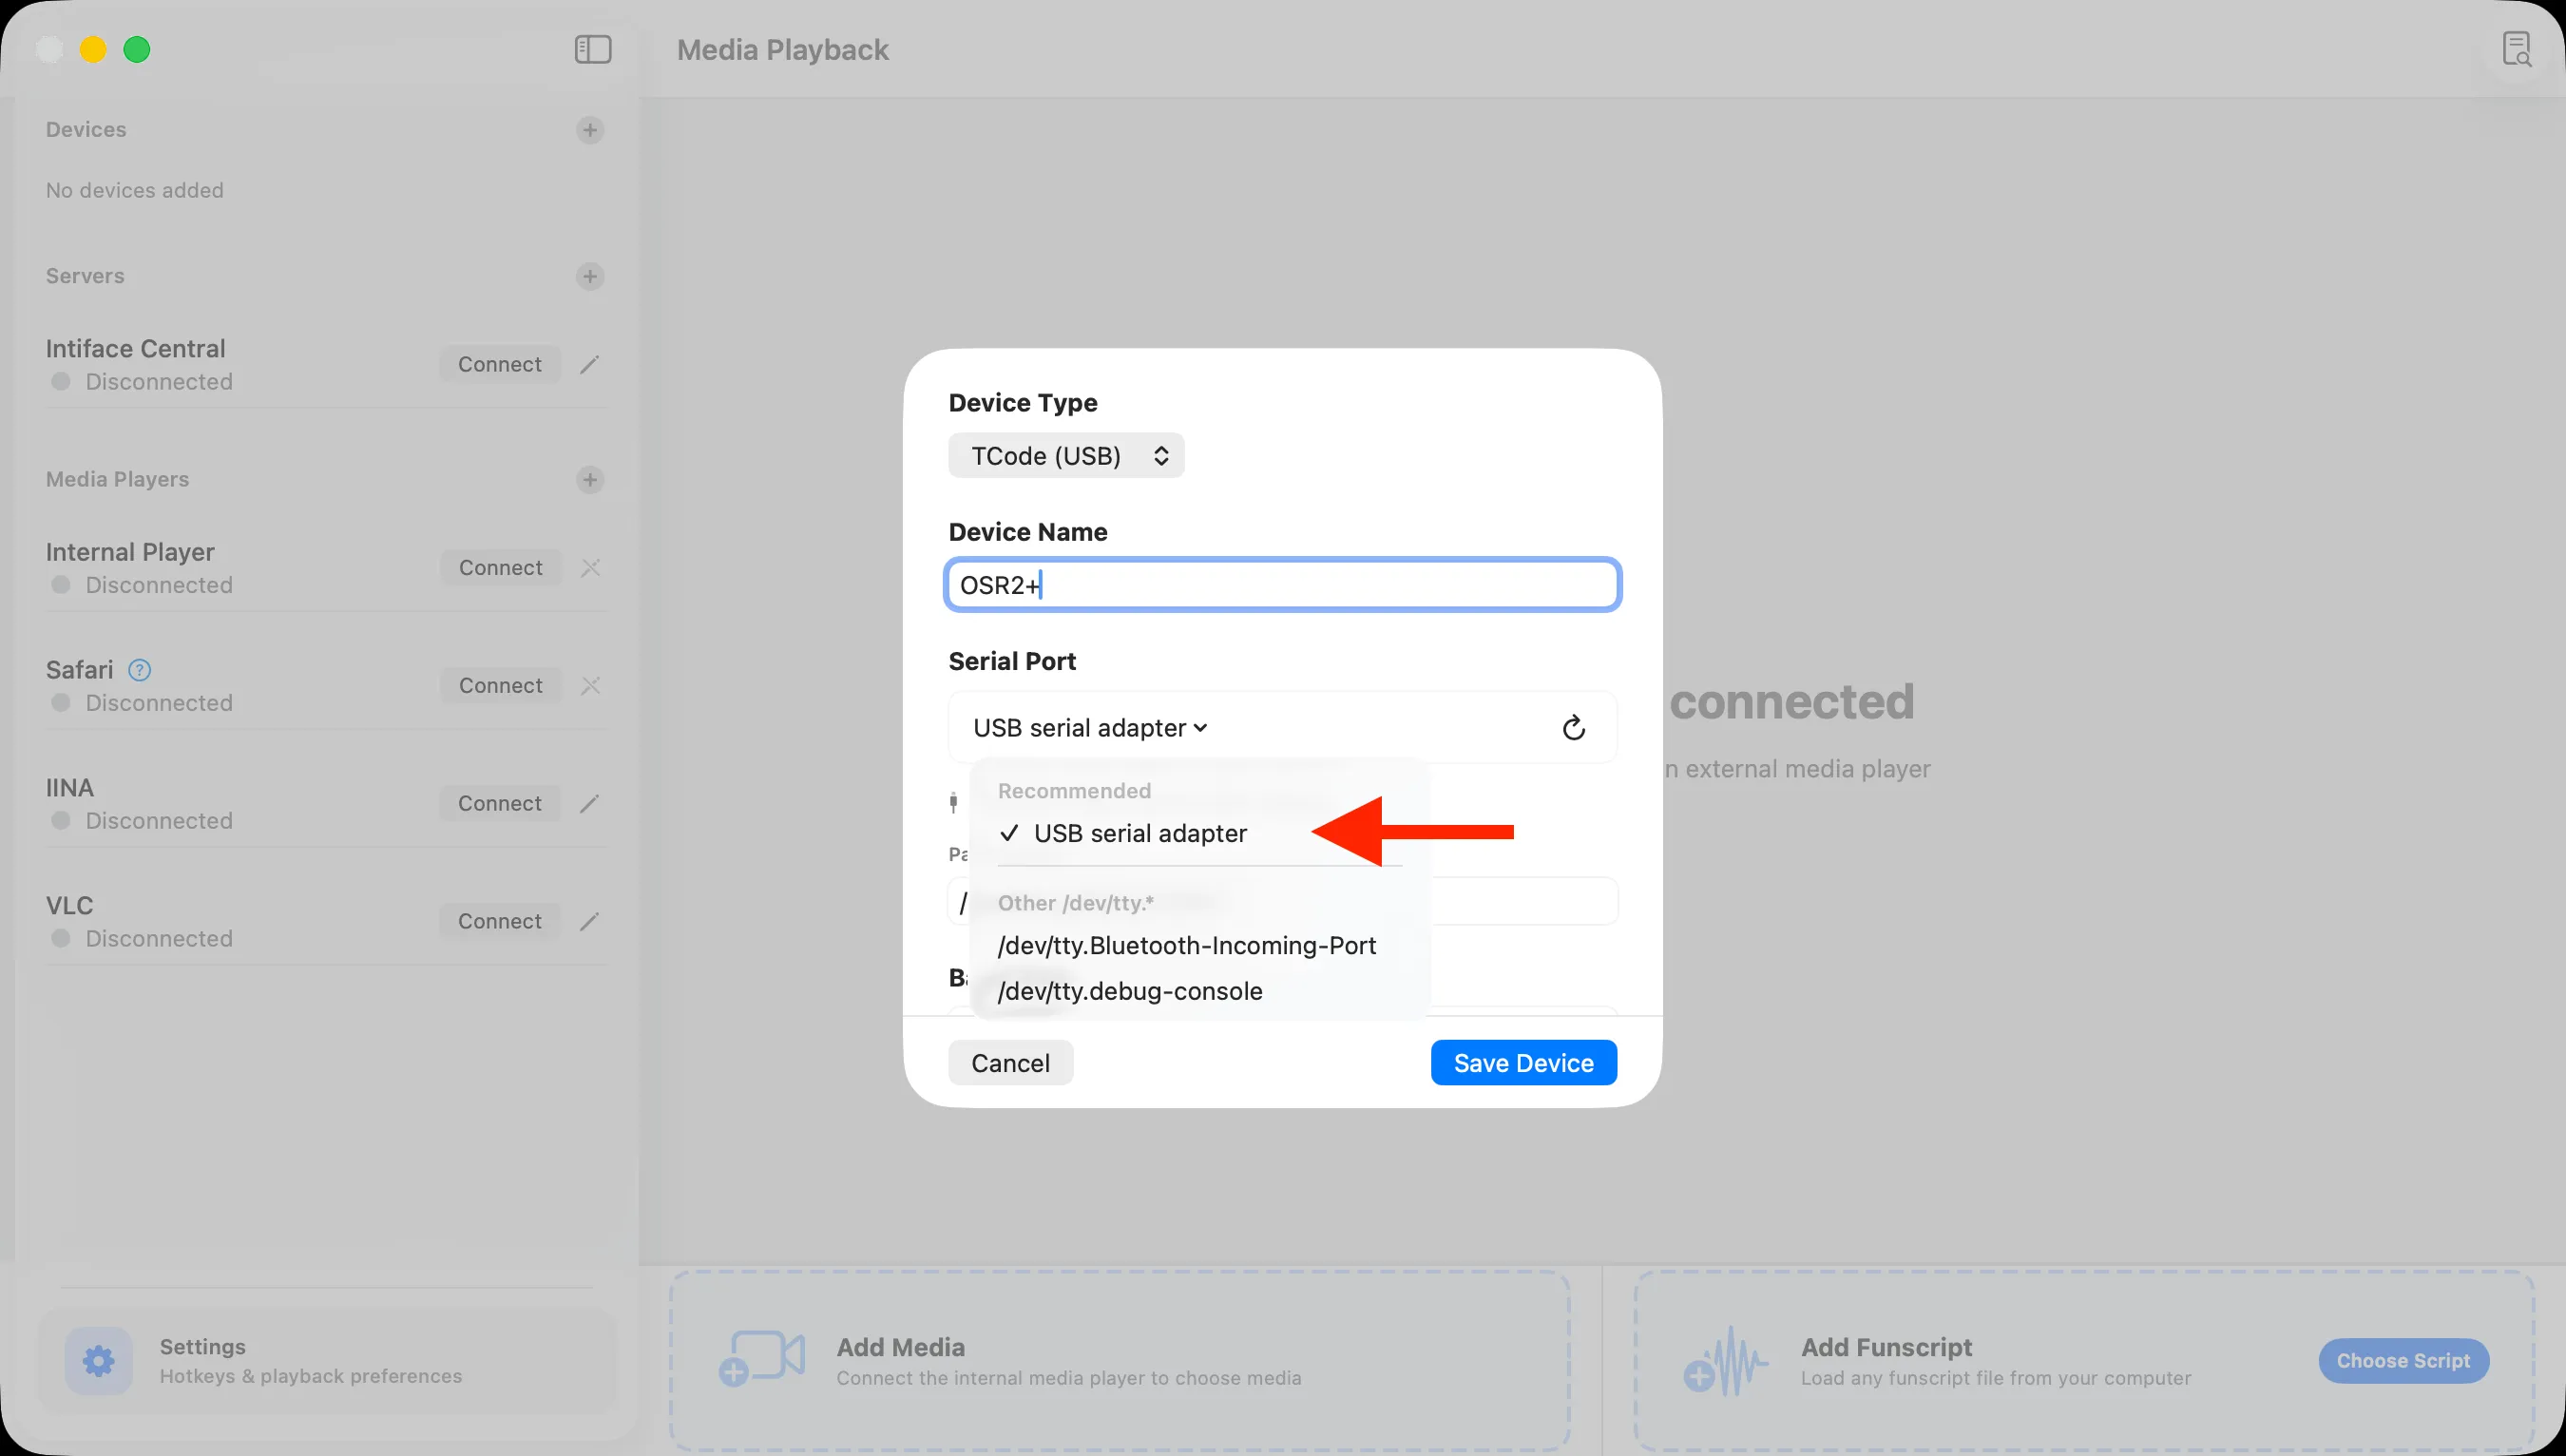Click the document inspector icon top right

pos(2517,49)
